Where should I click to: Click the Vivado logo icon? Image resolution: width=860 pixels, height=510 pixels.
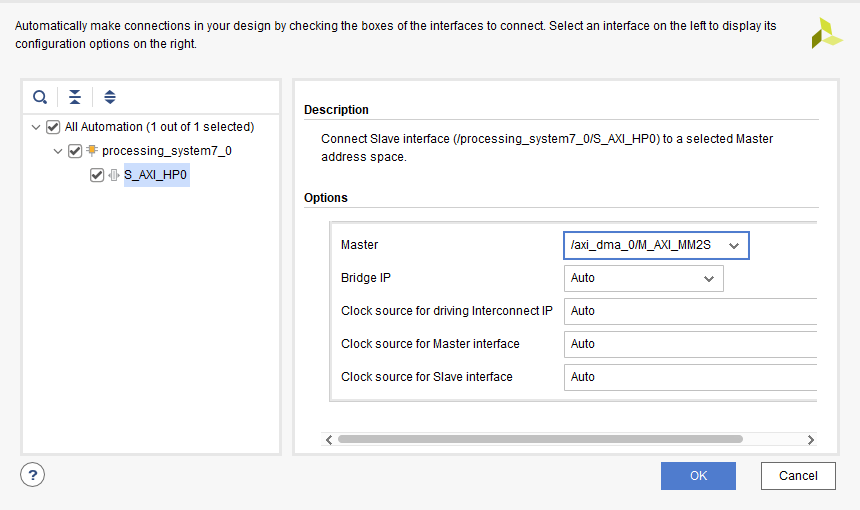click(x=827, y=33)
